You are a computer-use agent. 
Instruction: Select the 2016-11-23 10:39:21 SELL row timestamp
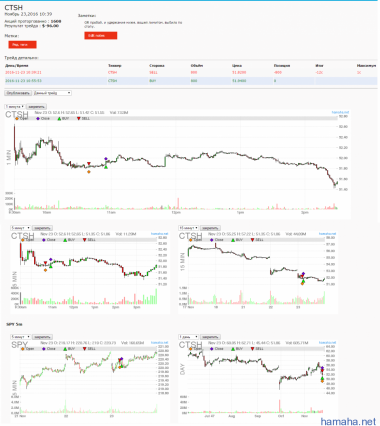coord(23,72)
